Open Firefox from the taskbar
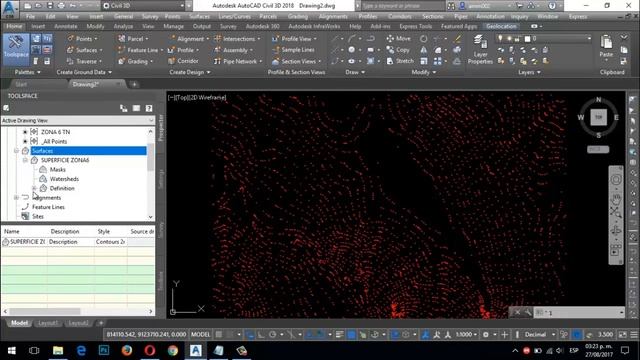Screen dimensions: 640x360 [x=127, y=350]
